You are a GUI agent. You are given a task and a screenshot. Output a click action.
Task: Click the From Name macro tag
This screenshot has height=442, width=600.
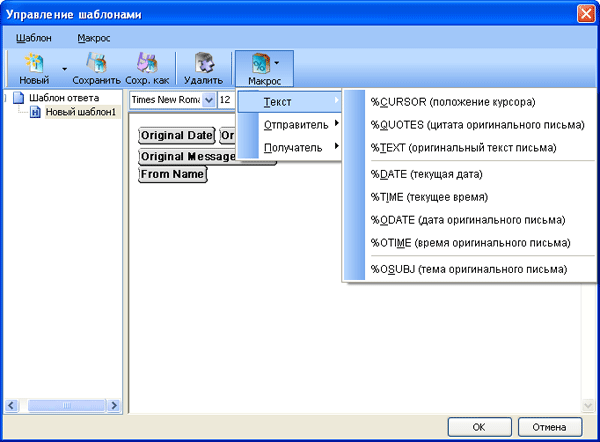(x=173, y=174)
